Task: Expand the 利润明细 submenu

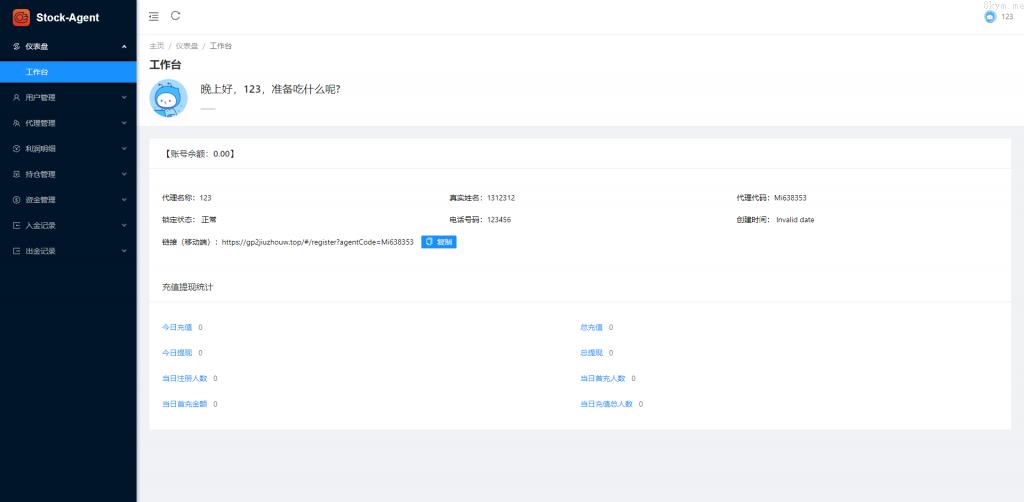Action: click(68, 149)
